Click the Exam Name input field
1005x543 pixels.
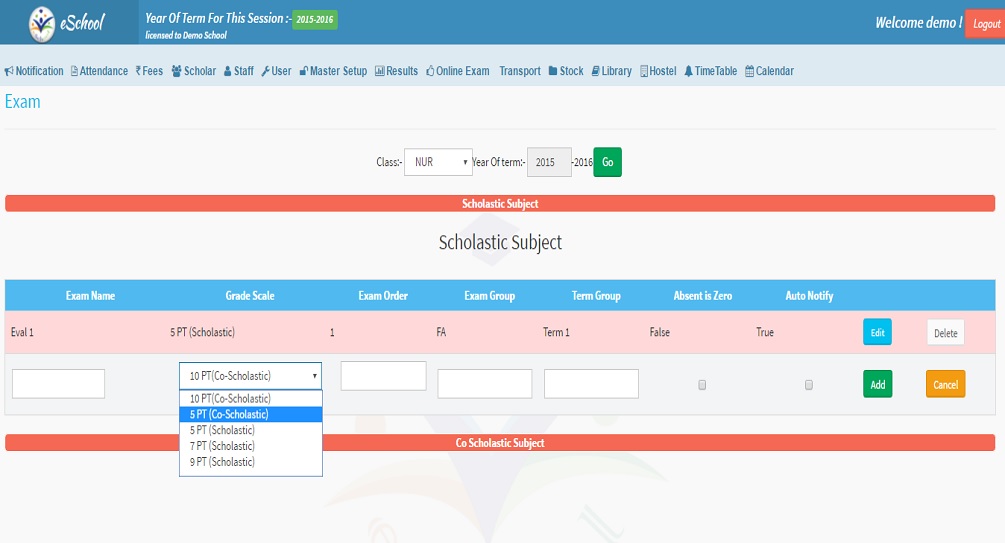(x=58, y=384)
